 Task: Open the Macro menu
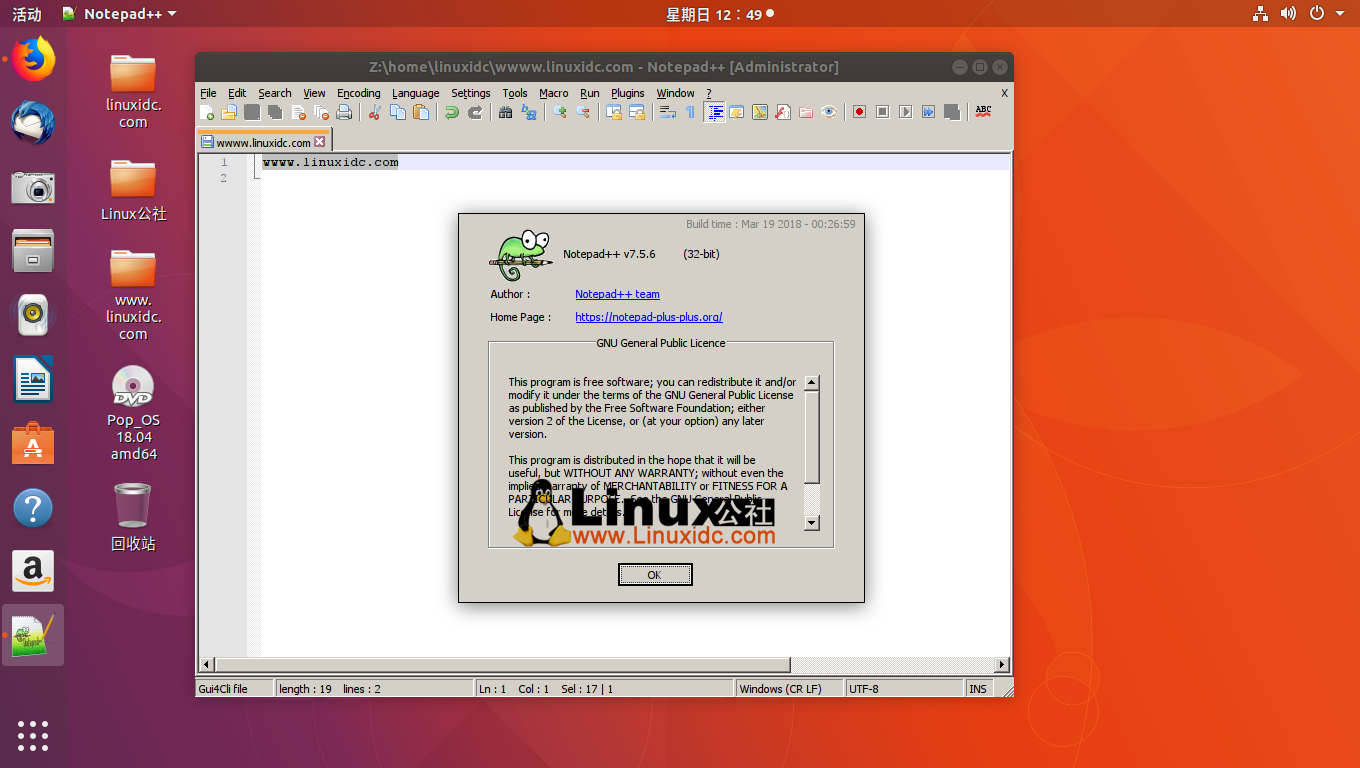[x=553, y=93]
